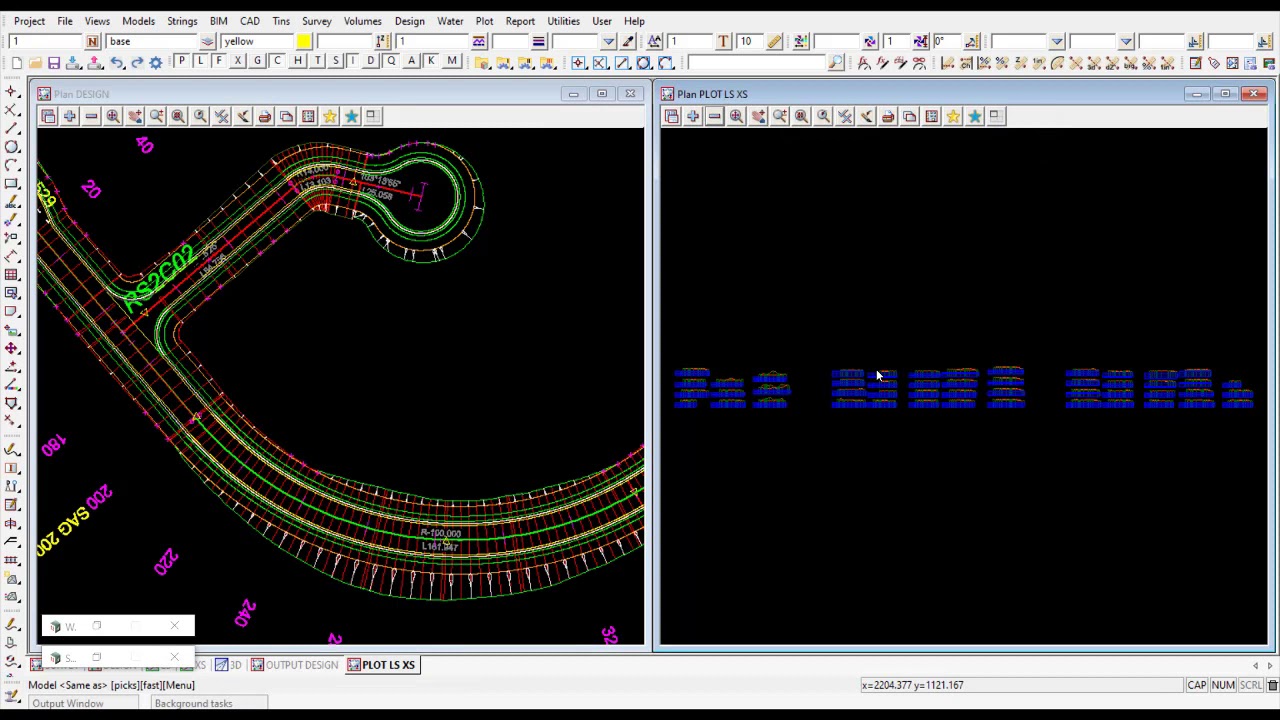The height and width of the screenshot is (720, 1280).
Task: Toggle the T snap button
Action: [x=316, y=62]
